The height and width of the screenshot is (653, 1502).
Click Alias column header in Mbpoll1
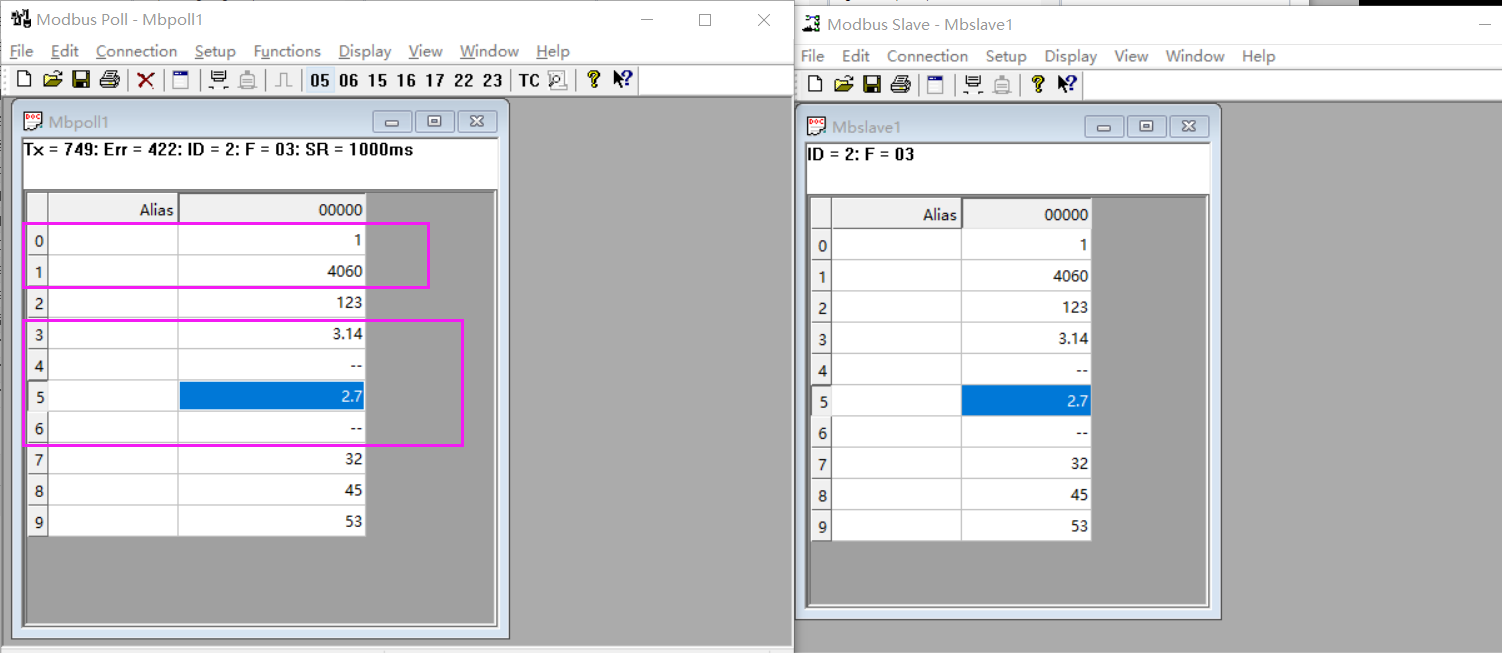113,209
